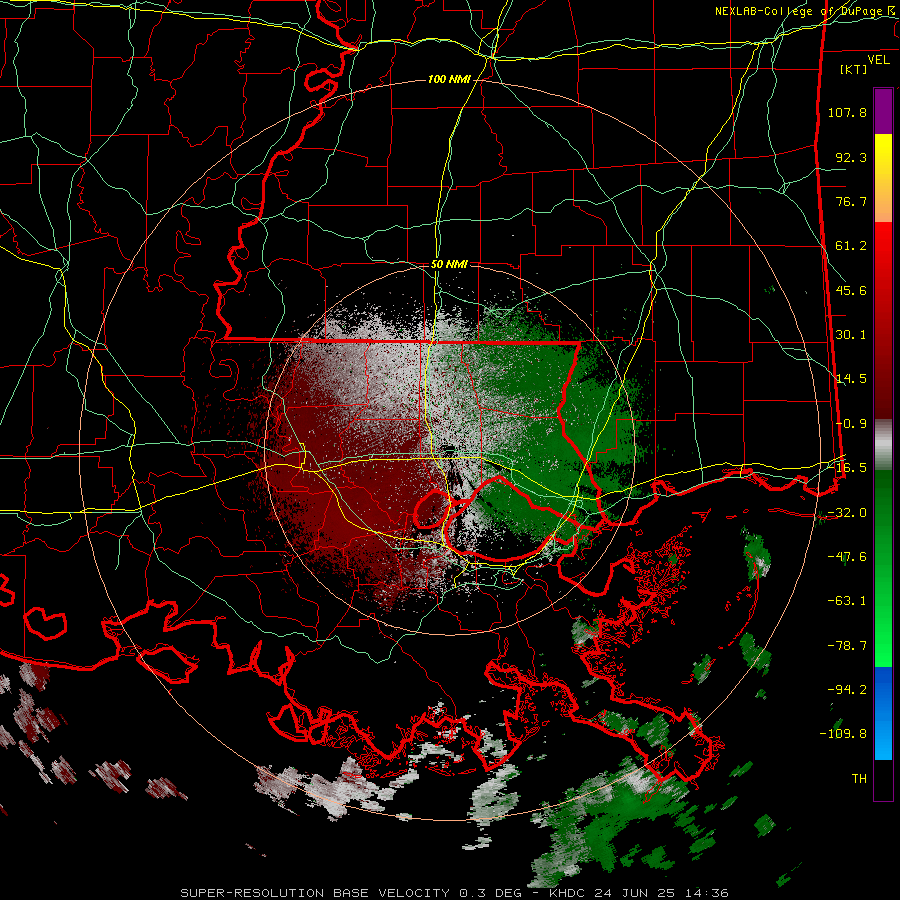900x900 pixels.
Task: Click the -63.1 value on the velocity scale
Action: tap(847, 601)
